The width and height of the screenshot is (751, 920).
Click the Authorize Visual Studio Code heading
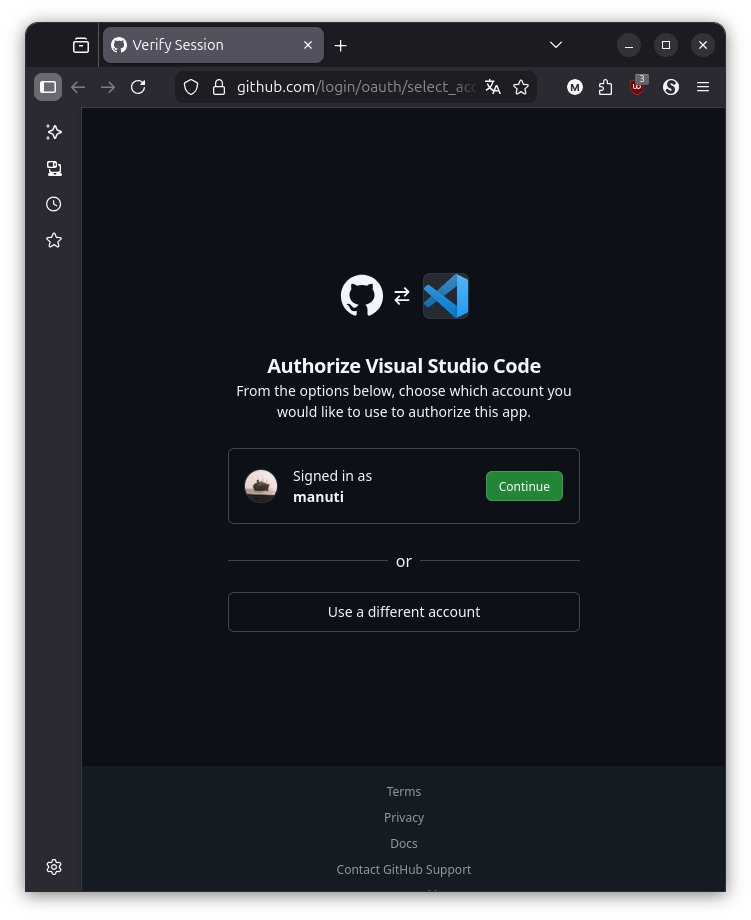click(404, 366)
